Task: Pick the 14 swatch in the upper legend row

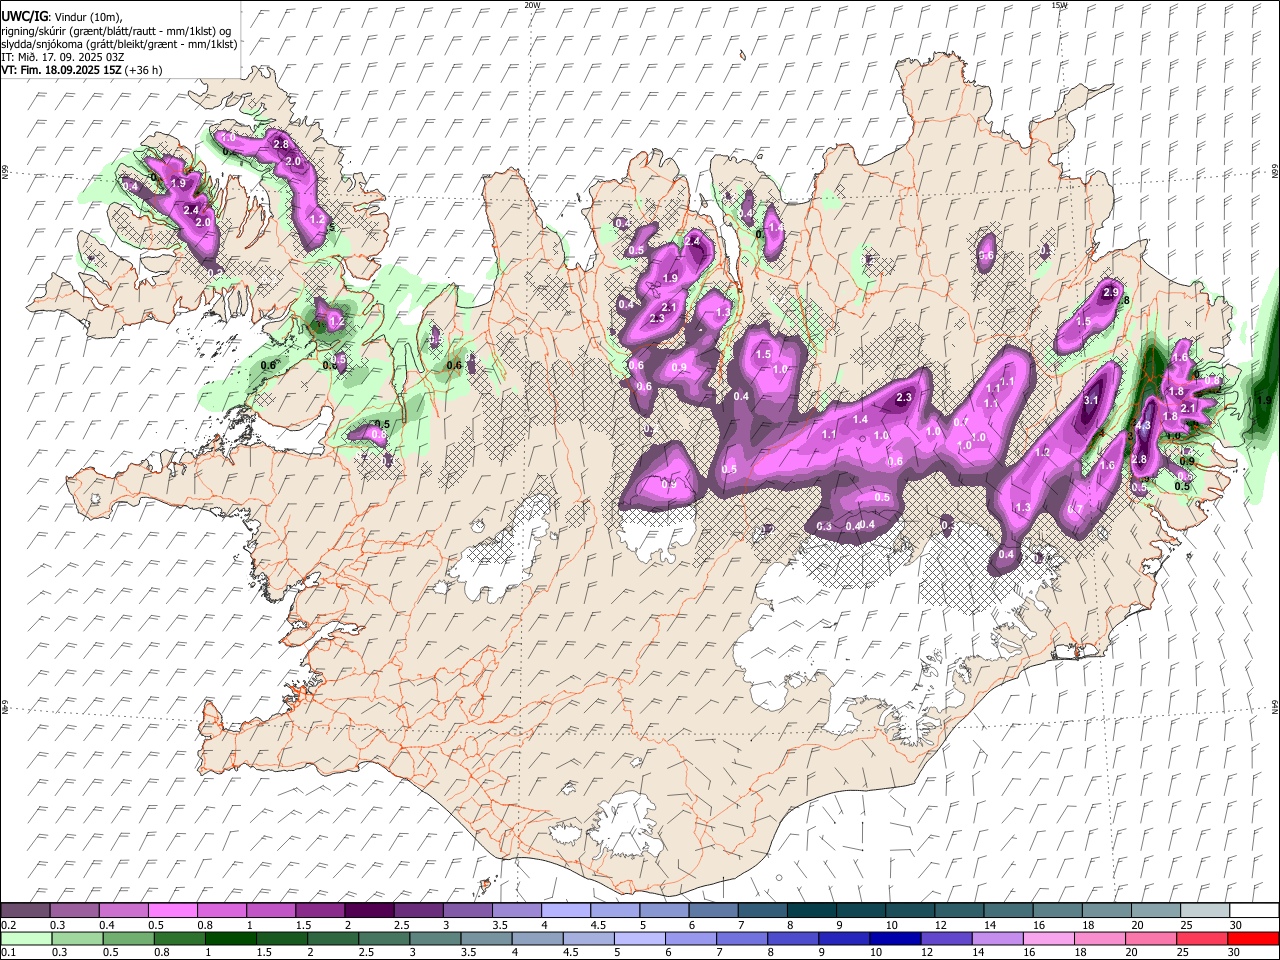Action: 1007,910
